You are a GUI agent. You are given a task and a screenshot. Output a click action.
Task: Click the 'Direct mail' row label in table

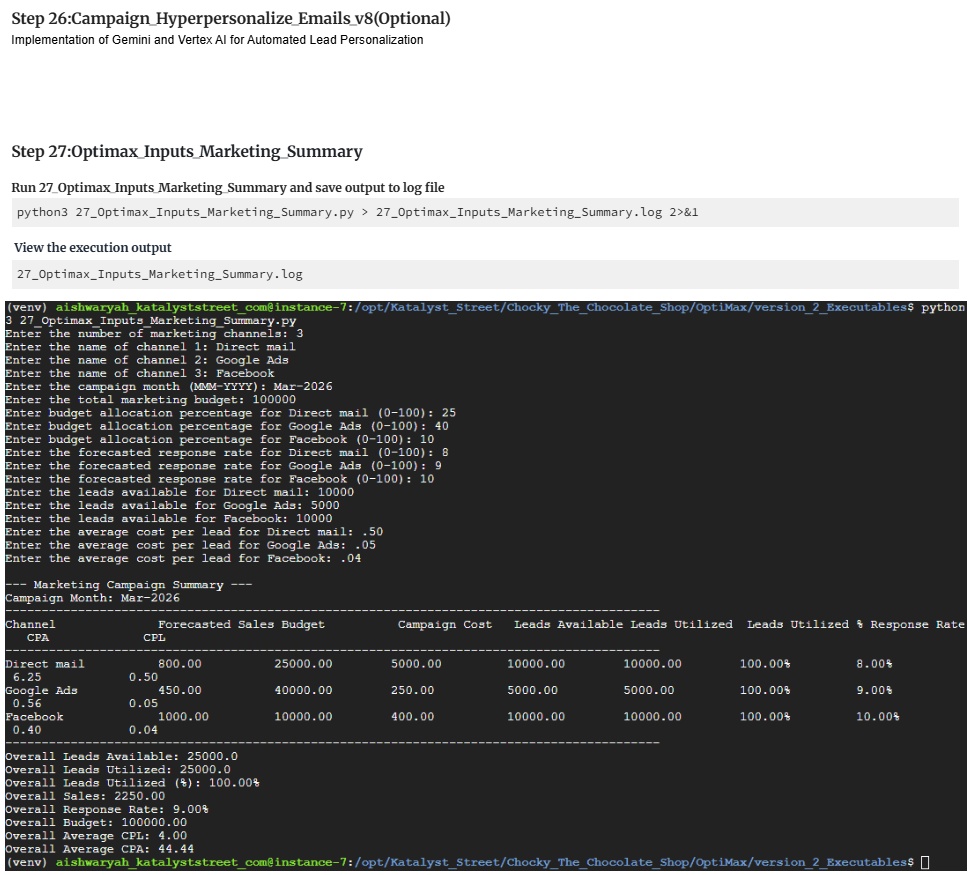(x=45, y=664)
